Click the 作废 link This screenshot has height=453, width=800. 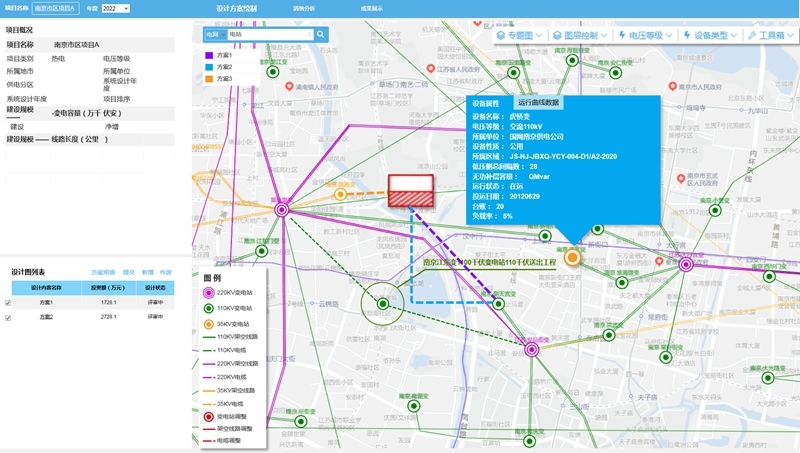pyautogui.click(x=166, y=272)
